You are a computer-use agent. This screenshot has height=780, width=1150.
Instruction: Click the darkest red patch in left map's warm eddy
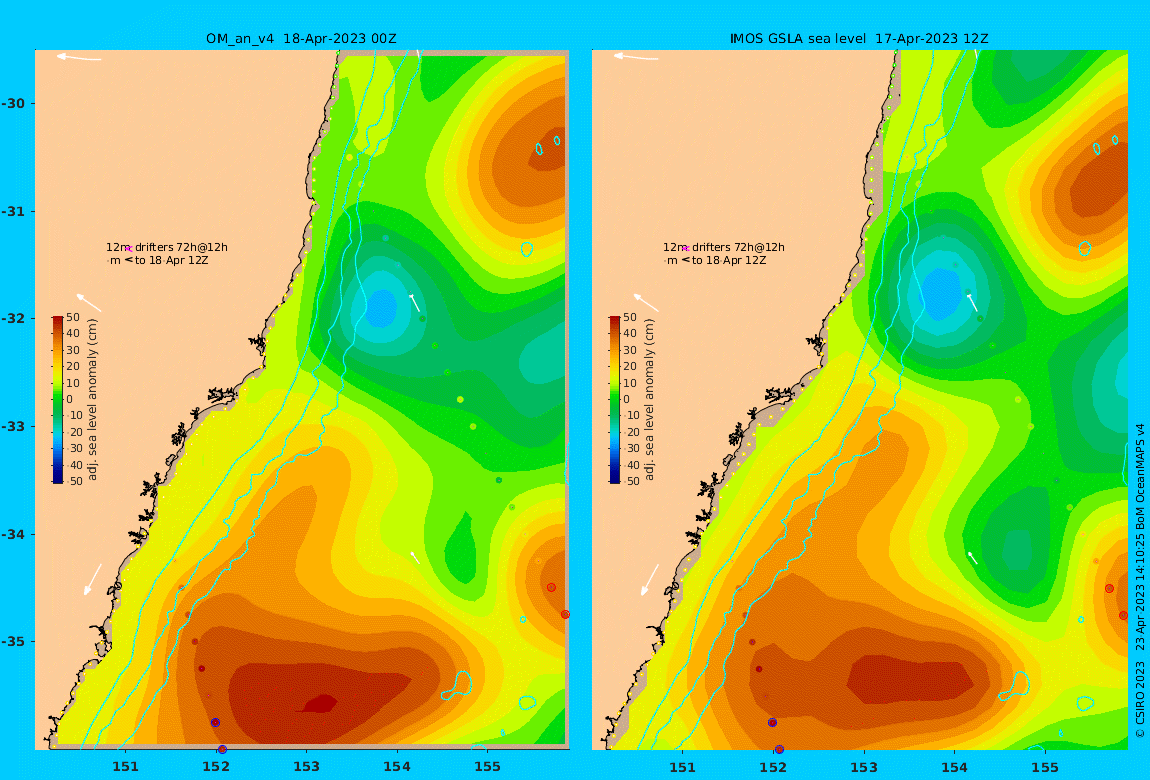click(x=318, y=704)
